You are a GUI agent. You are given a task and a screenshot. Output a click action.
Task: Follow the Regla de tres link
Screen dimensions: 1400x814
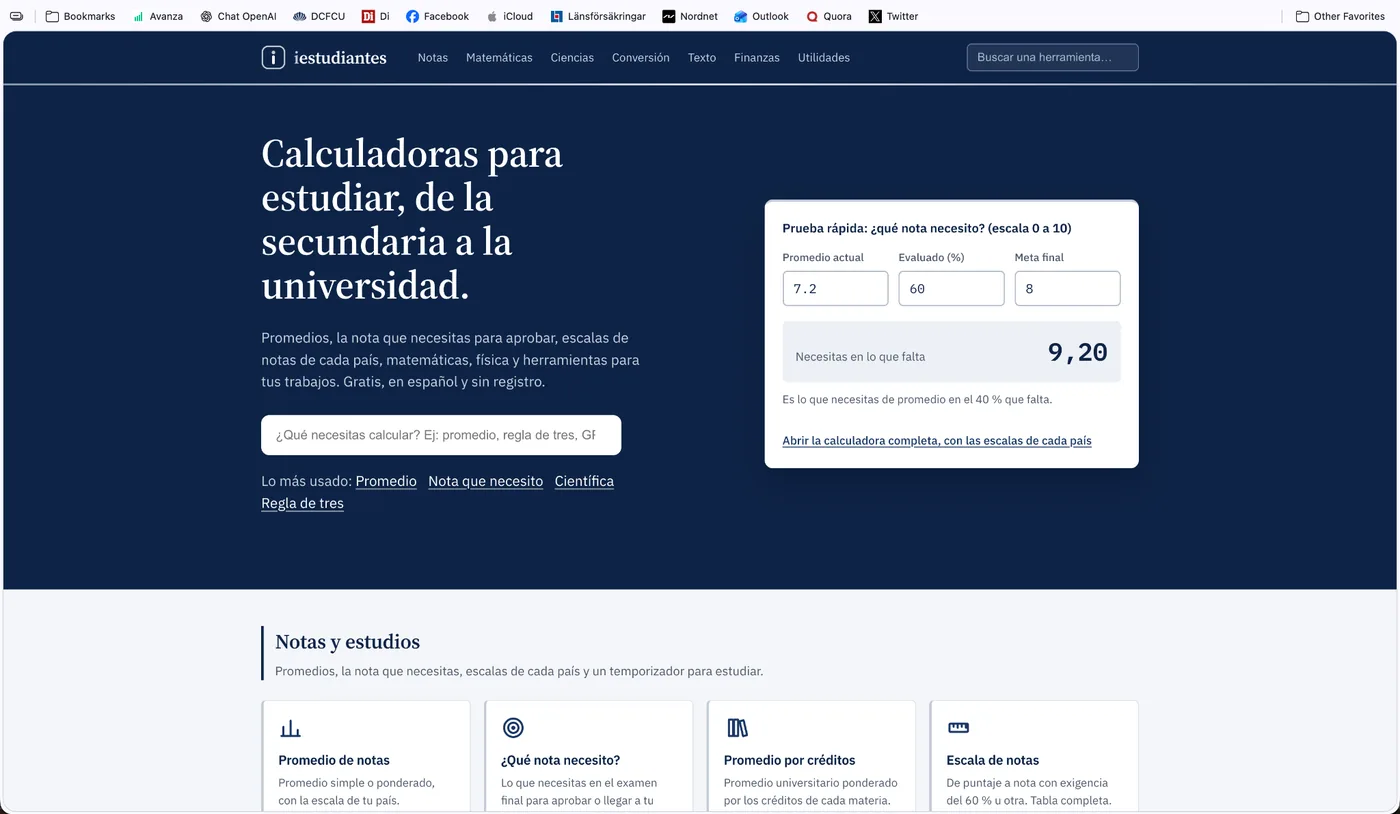(x=303, y=503)
